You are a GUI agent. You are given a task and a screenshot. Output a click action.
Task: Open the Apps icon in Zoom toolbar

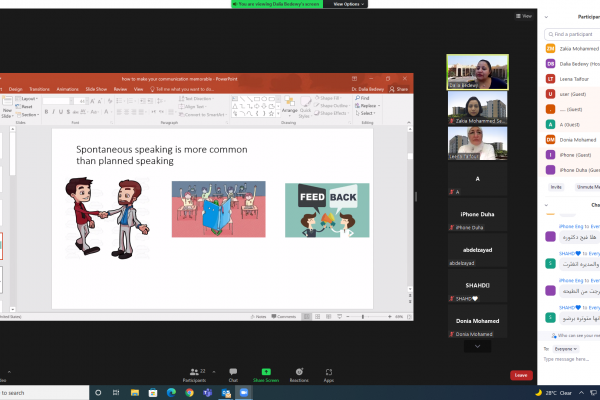328,373
